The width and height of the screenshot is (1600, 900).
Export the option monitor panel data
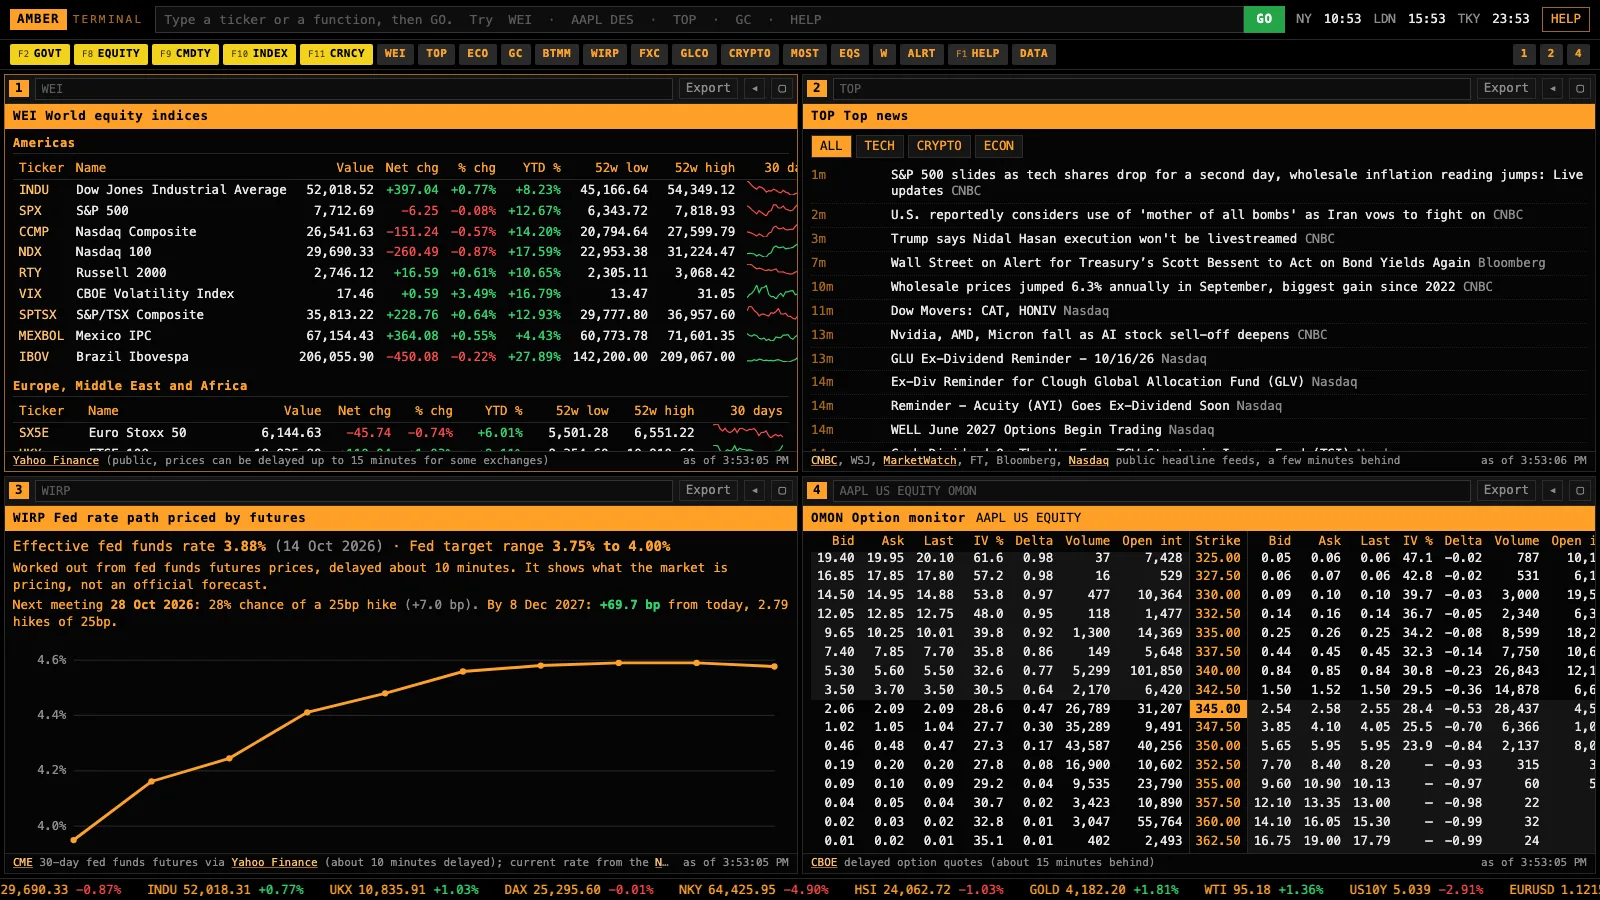[x=1506, y=490]
